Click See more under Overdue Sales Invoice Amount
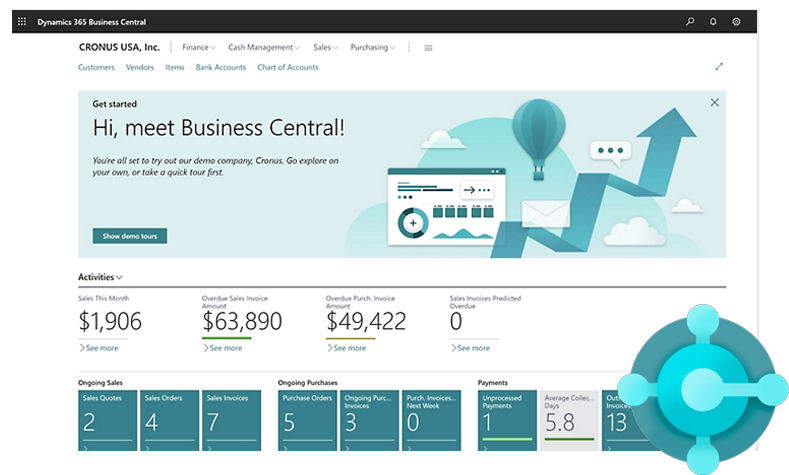Screen dimensions: 789x475 [222, 348]
